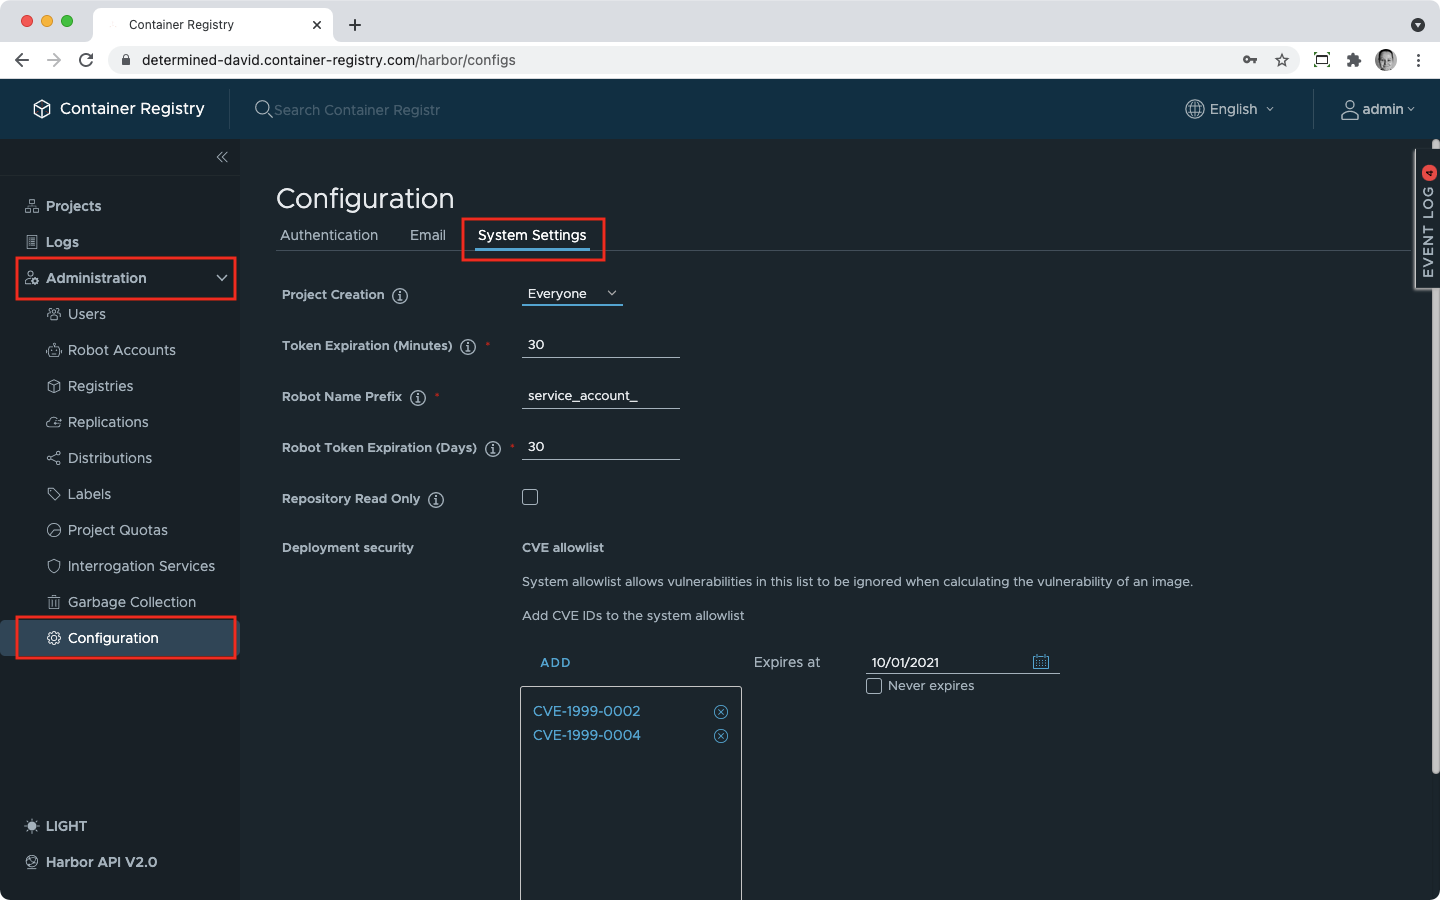Open Robot Accounts page

pyautogui.click(x=120, y=350)
